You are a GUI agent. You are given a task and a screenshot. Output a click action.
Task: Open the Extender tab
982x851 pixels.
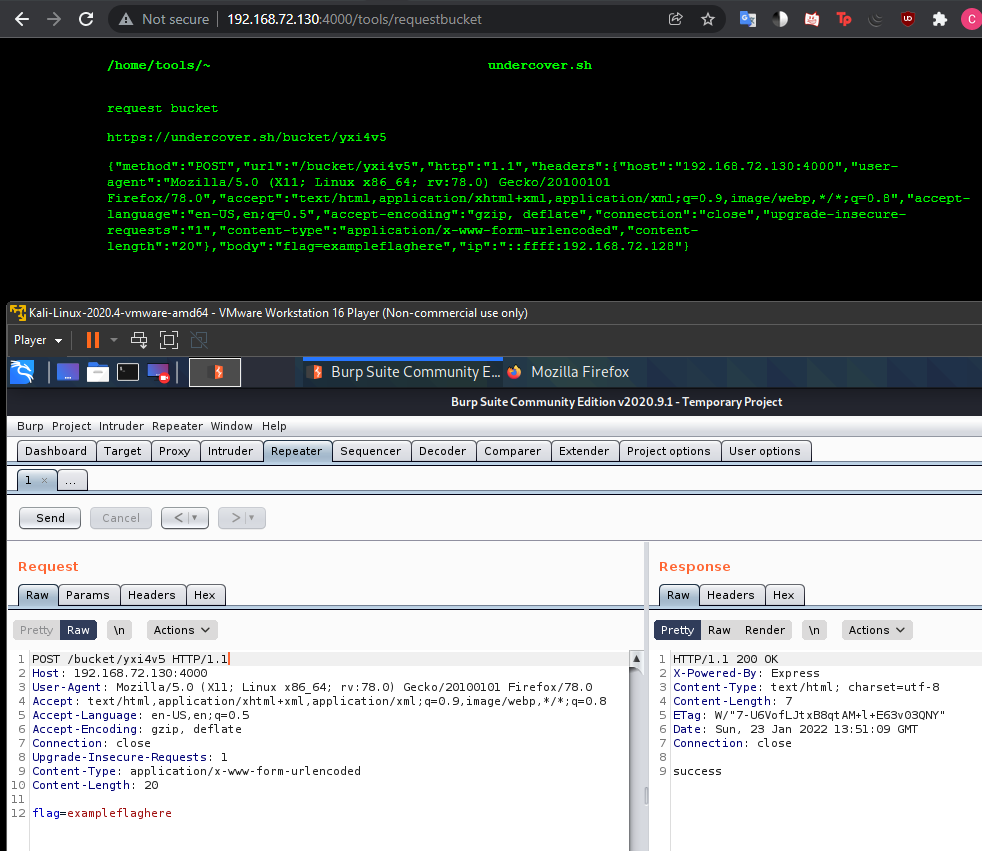coord(584,451)
